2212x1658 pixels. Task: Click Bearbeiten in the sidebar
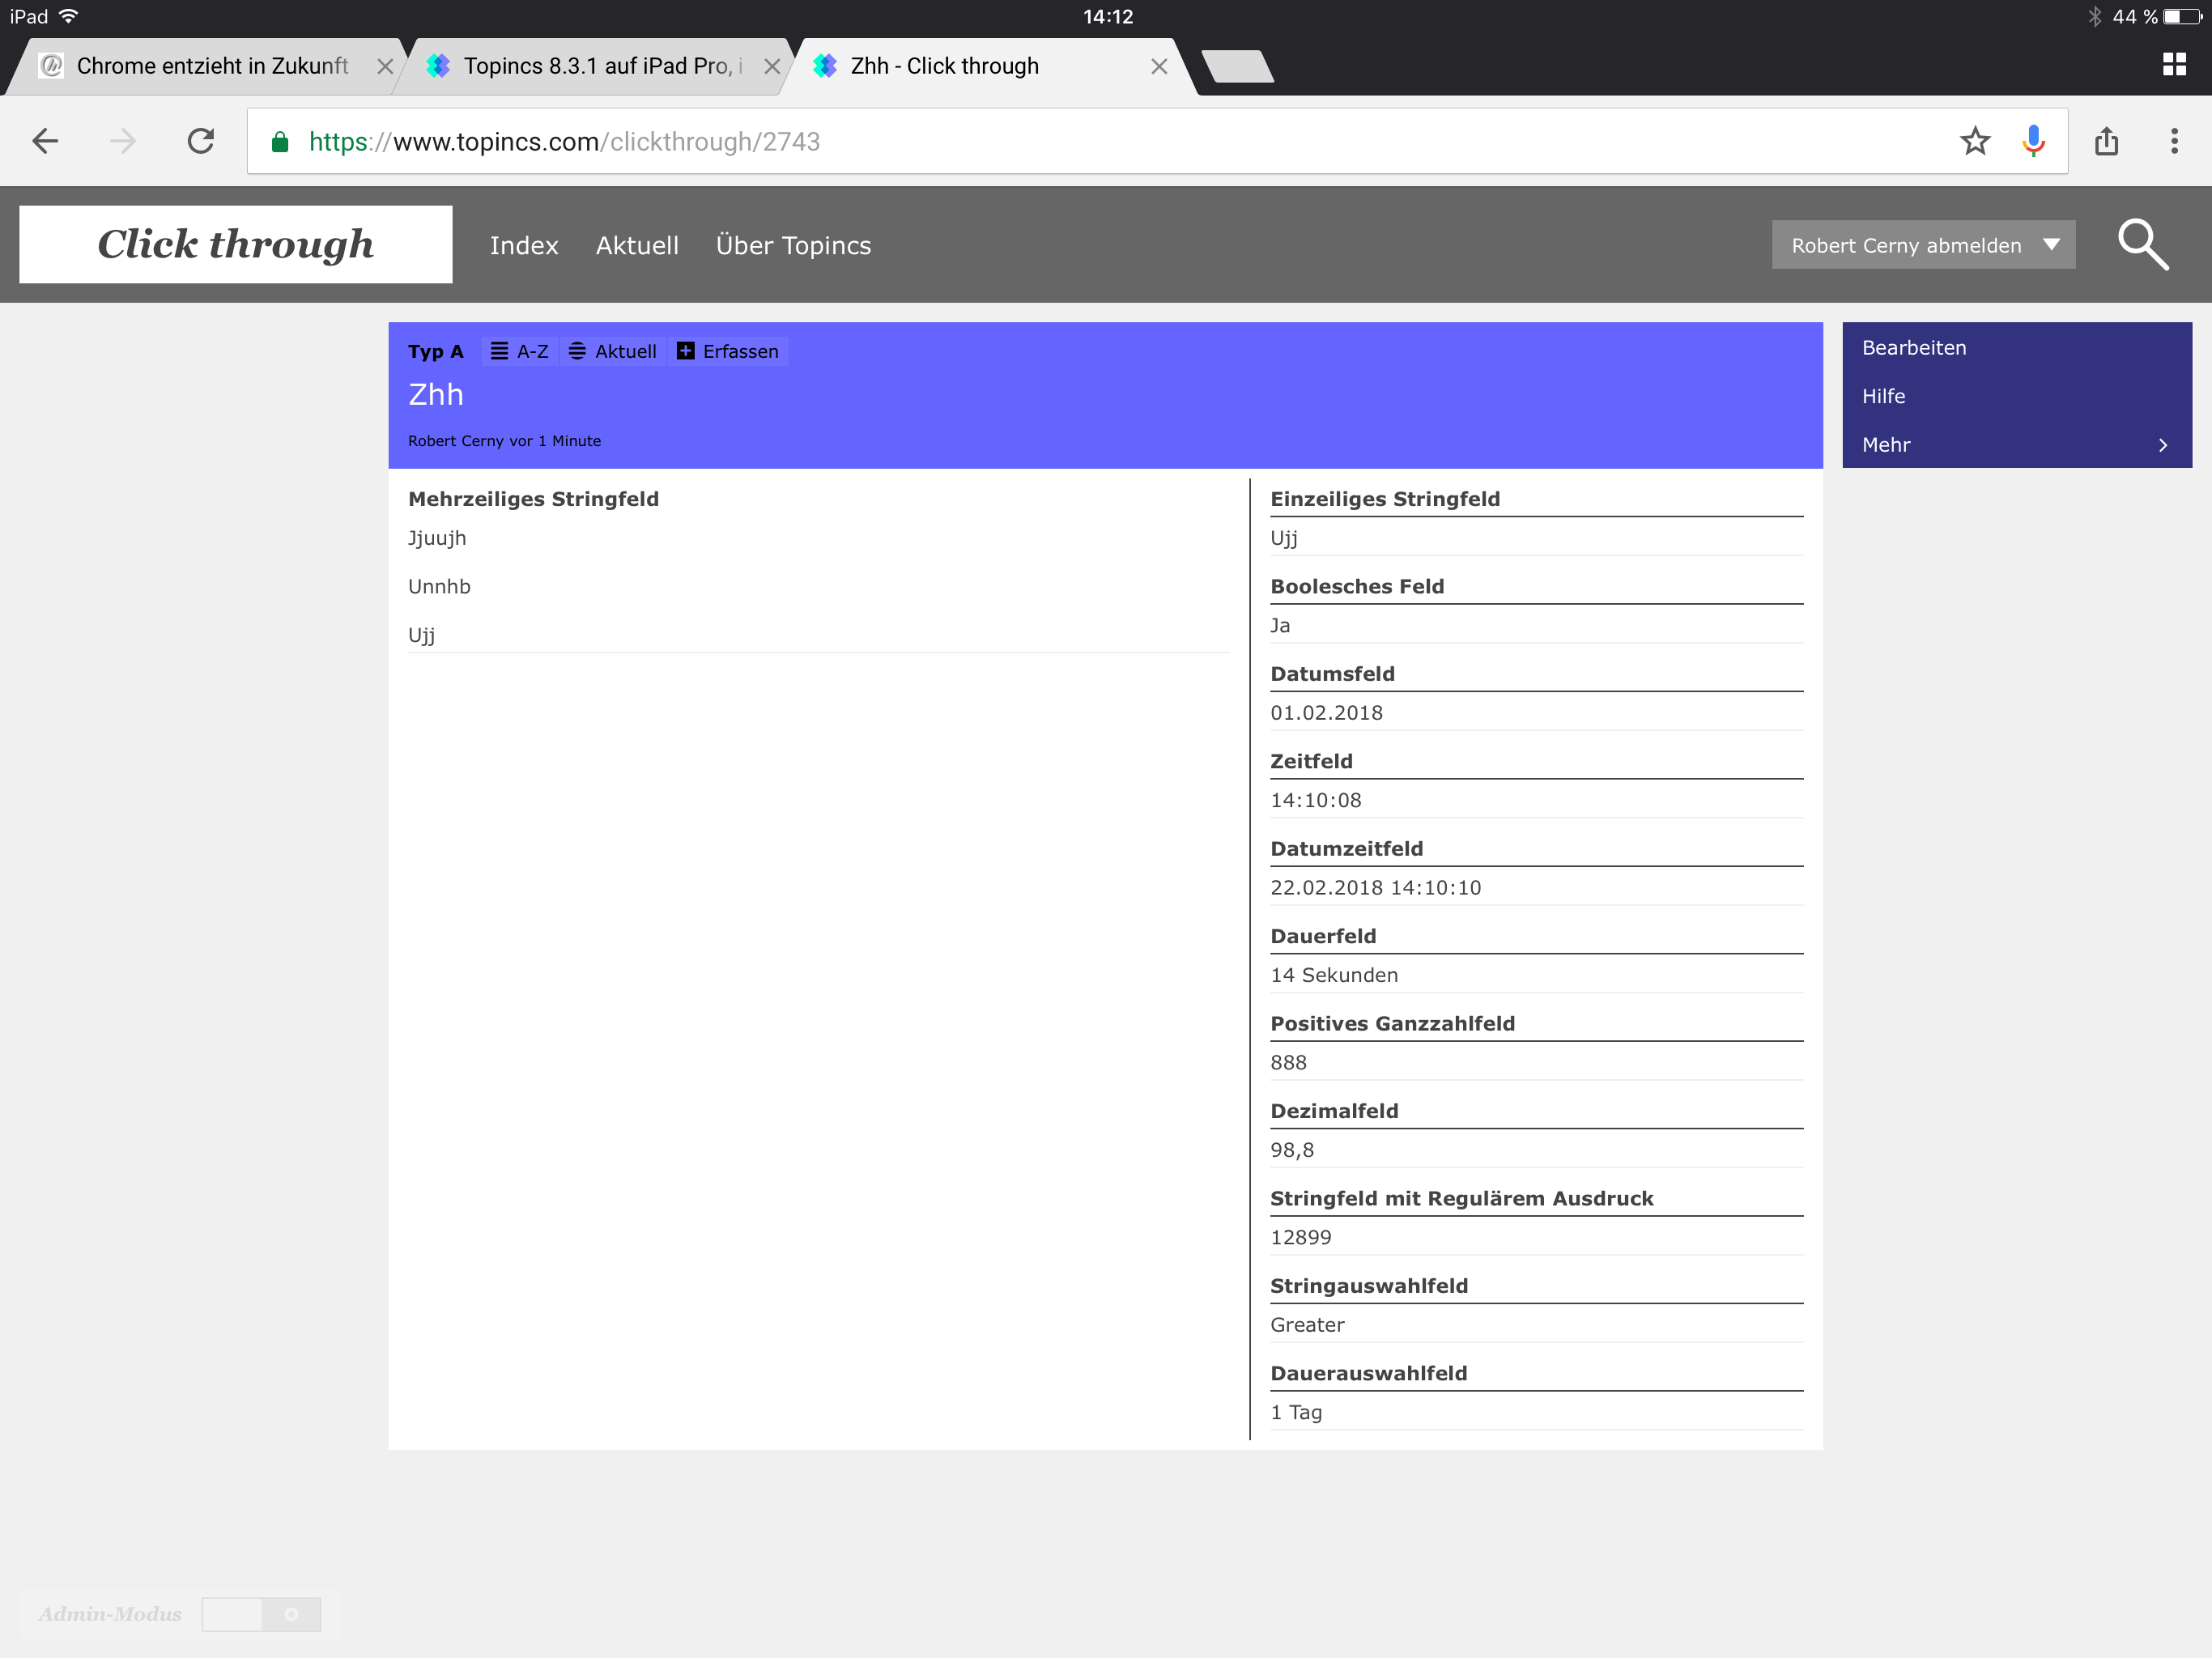pyautogui.click(x=1913, y=348)
